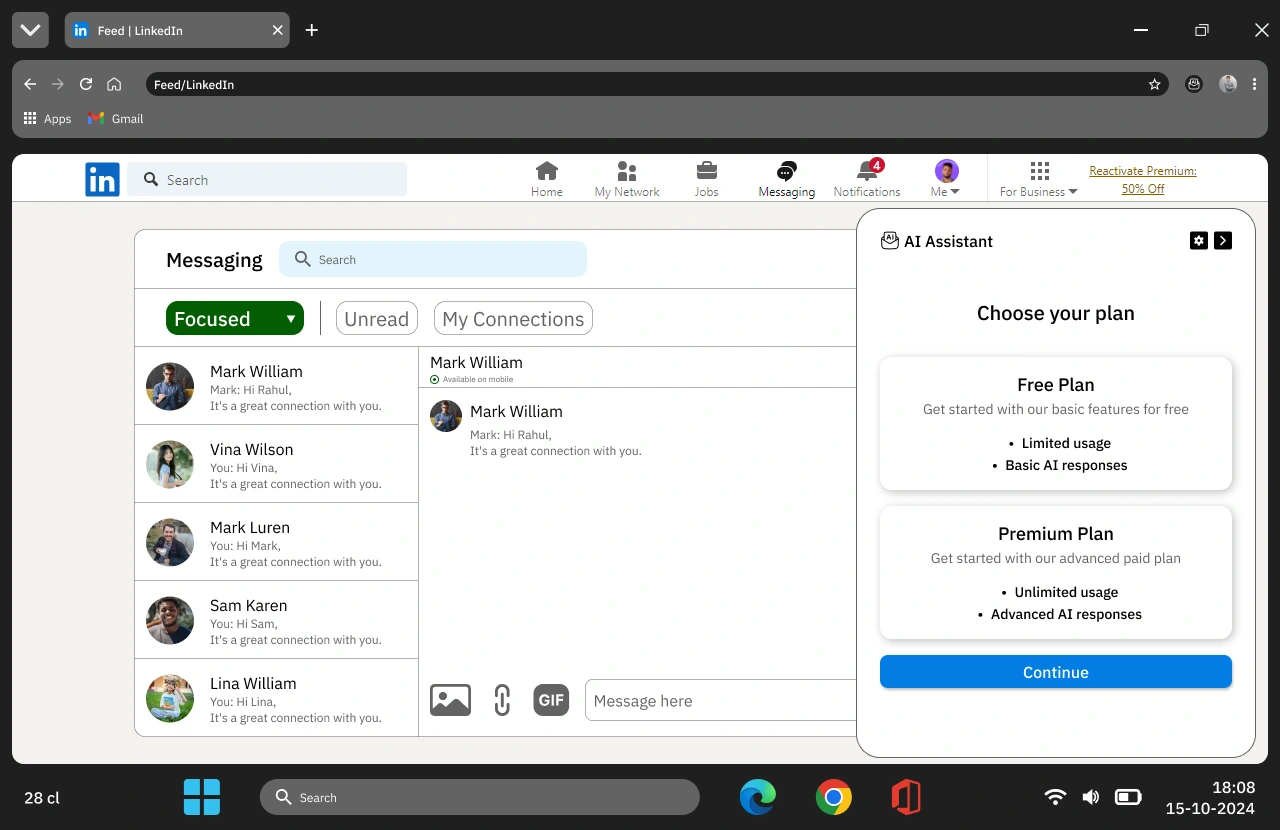Click Mark William's avatar in the chat message
This screenshot has width=1280, height=830.
(446, 416)
